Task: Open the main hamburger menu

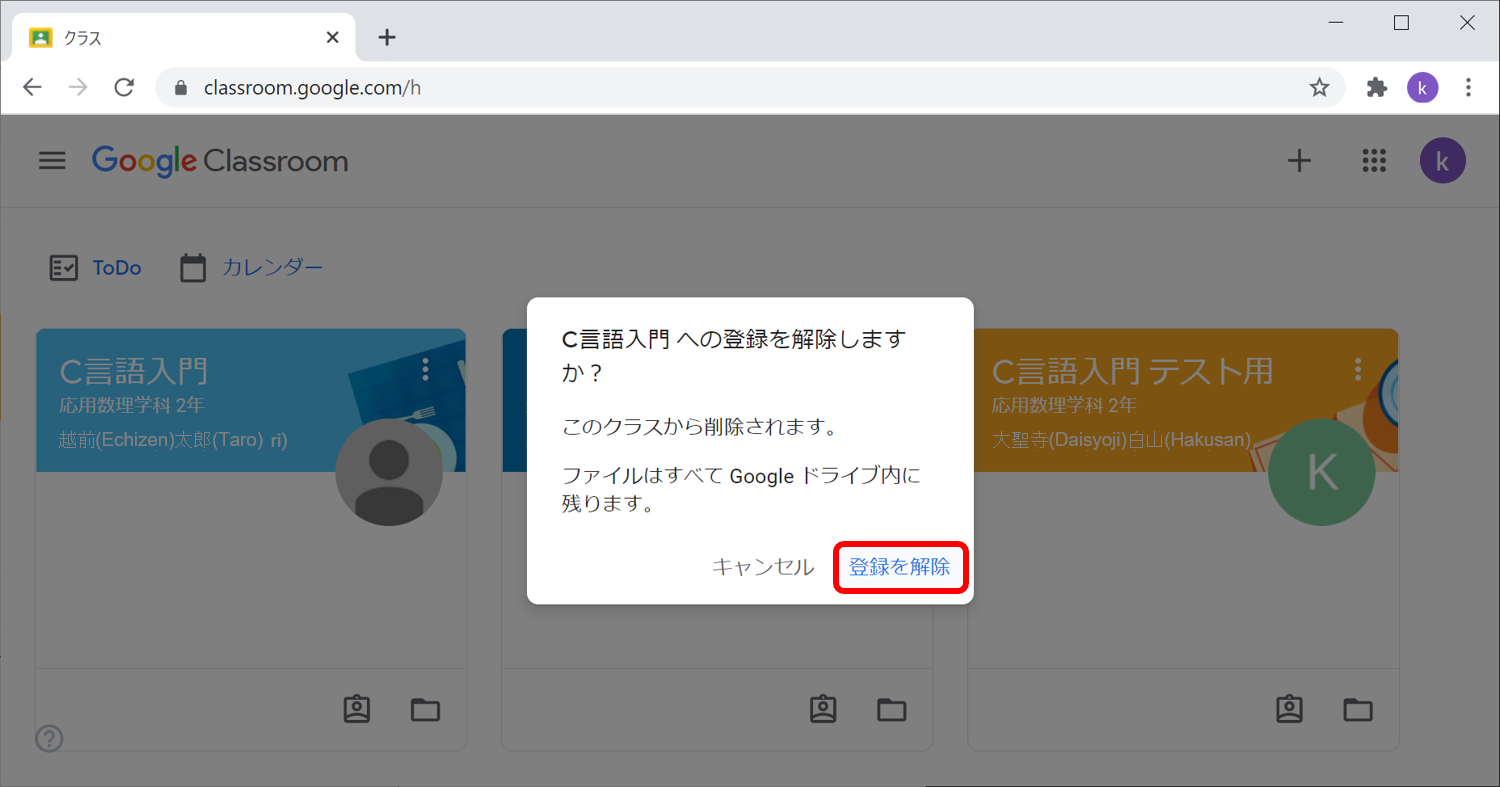Action: pyautogui.click(x=52, y=161)
